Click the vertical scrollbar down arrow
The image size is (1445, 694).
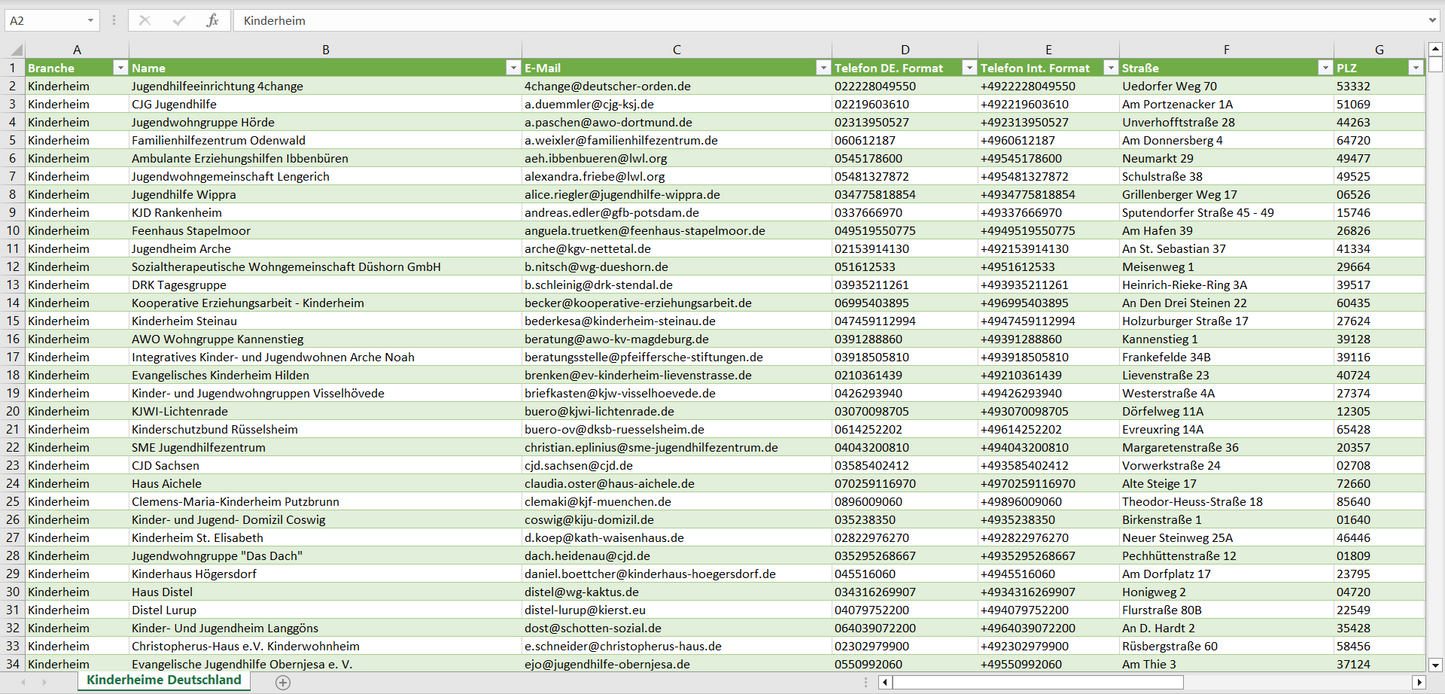[1435, 664]
